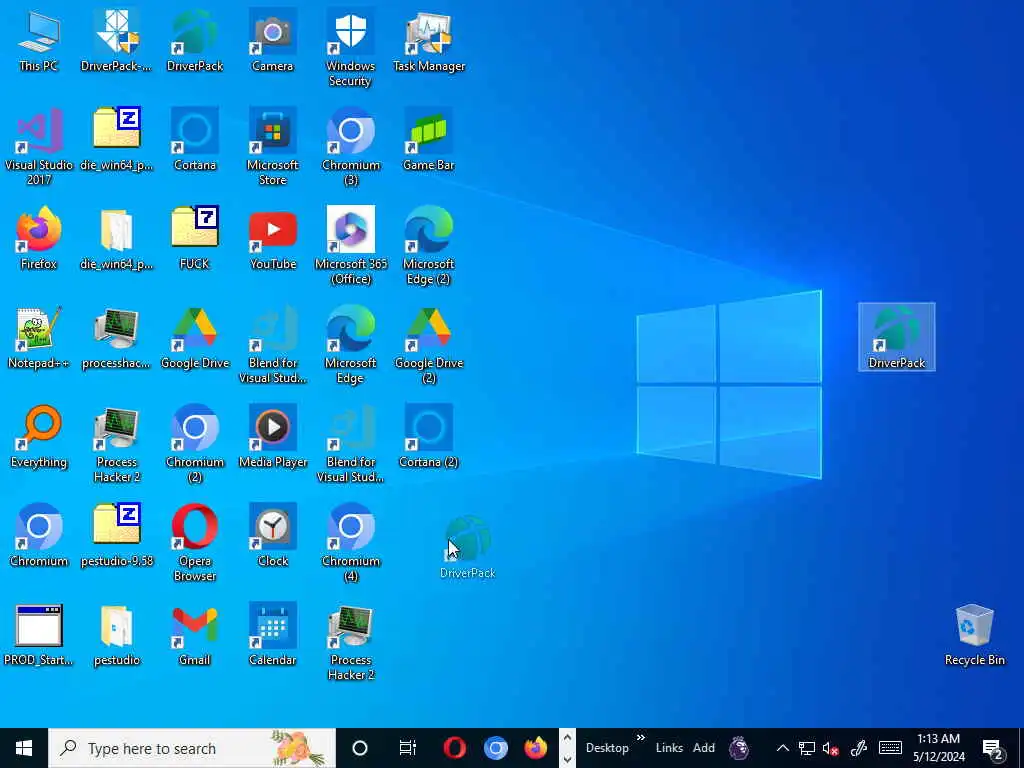The width and height of the screenshot is (1024, 768).
Task: Click the taskbar search box
Action: 192,748
